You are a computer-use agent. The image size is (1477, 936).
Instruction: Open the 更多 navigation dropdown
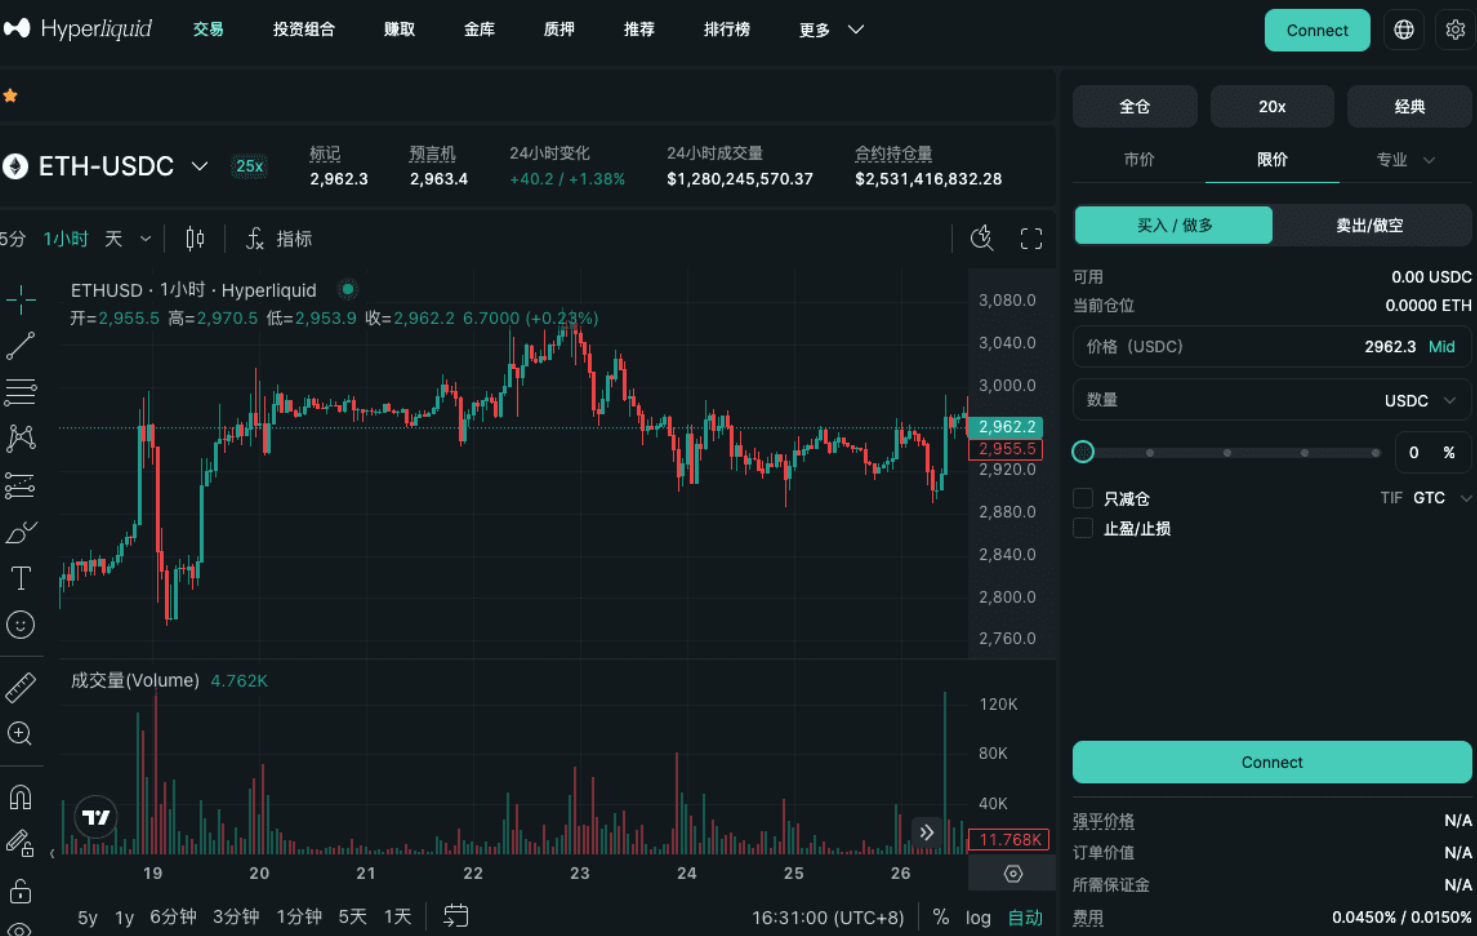tap(830, 30)
